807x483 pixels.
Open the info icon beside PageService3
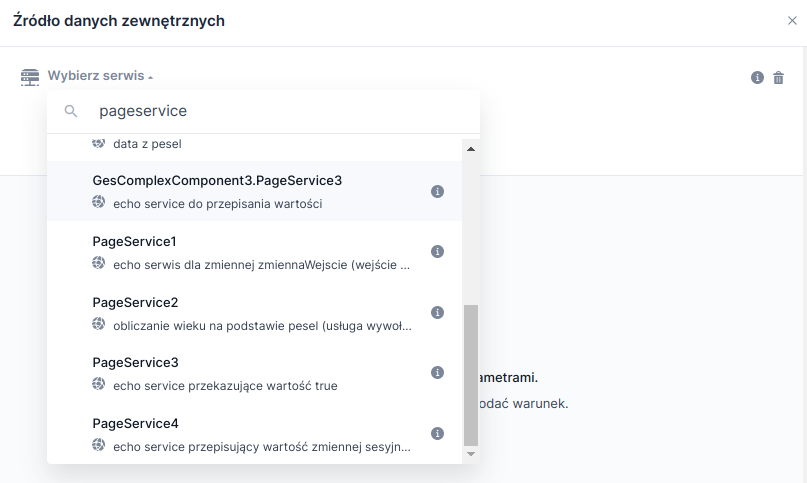pyautogui.click(x=437, y=372)
